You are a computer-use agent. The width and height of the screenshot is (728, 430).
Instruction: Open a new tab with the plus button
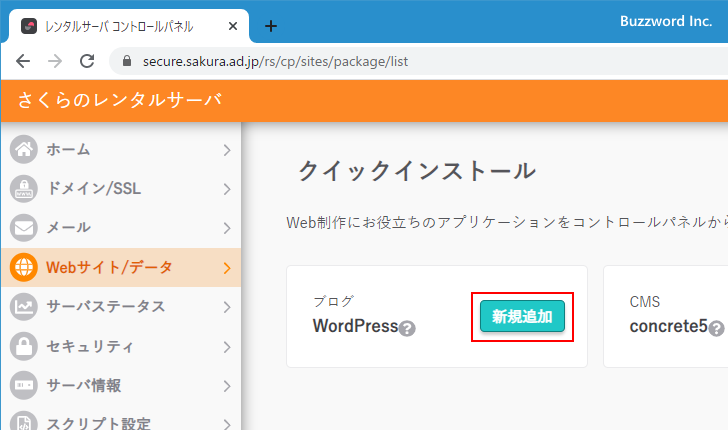click(x=271, y=26)
